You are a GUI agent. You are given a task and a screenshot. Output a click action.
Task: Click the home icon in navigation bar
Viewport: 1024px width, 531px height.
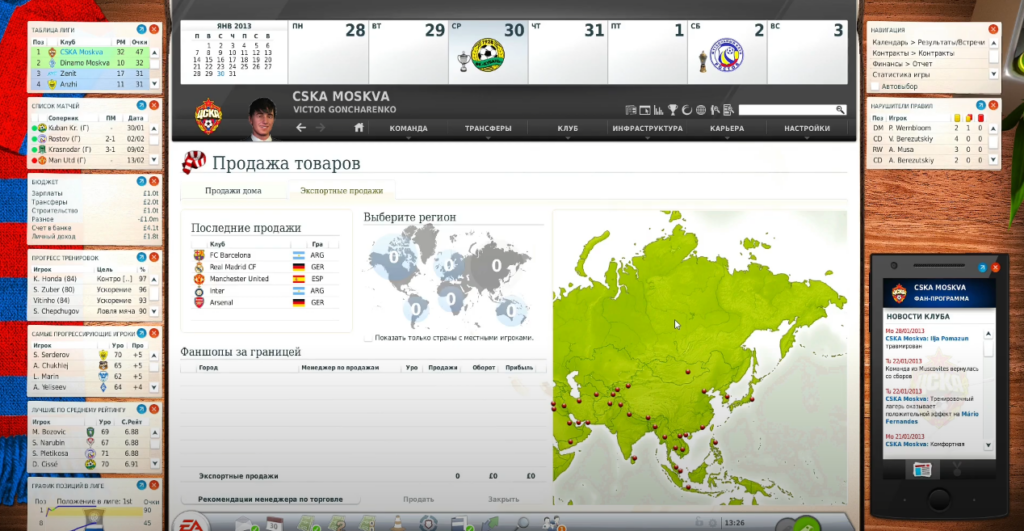(x=359, y=128)
